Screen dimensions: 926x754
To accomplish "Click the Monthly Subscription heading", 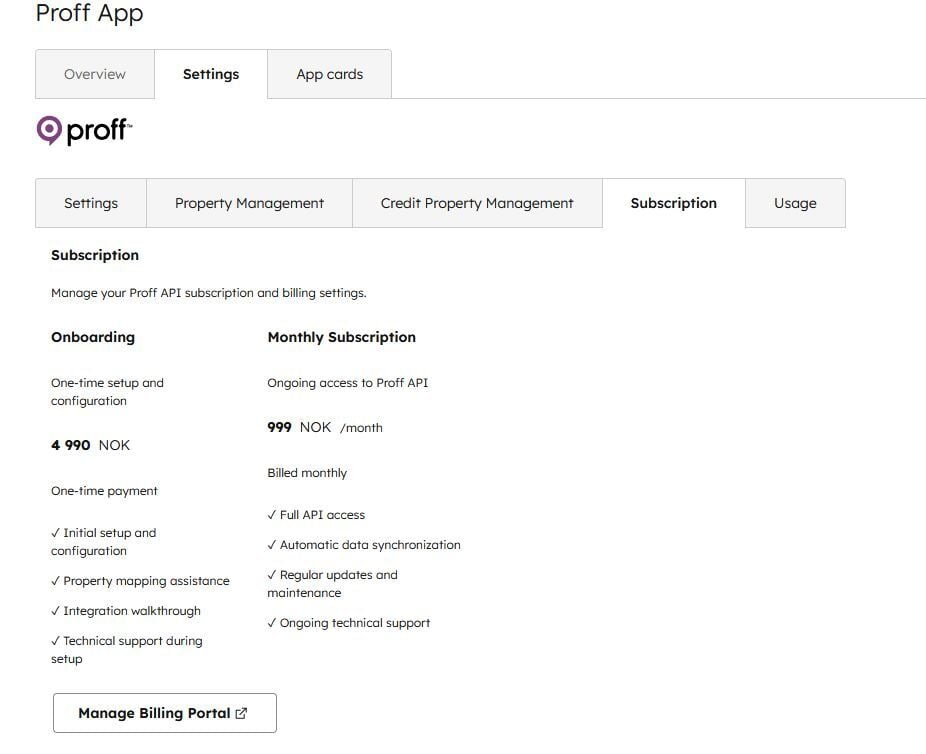I will 341,337.
